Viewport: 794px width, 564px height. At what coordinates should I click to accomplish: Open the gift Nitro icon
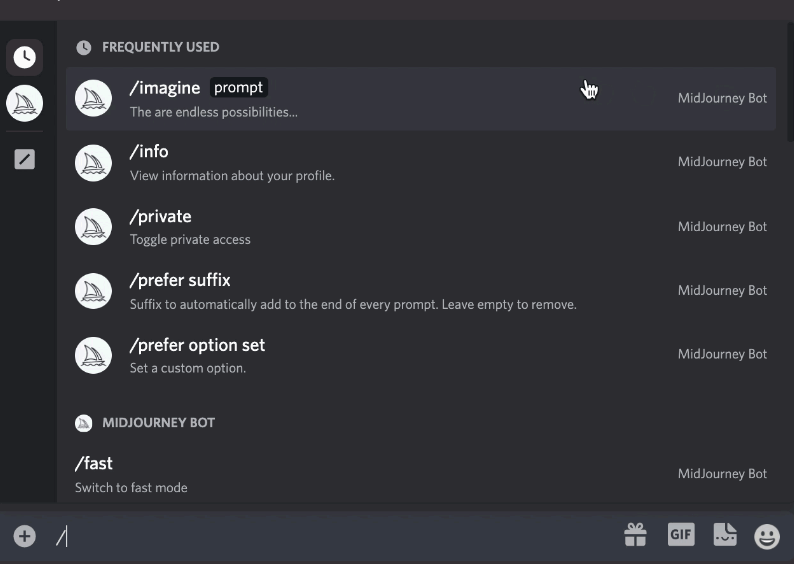(x=636, y=535)
